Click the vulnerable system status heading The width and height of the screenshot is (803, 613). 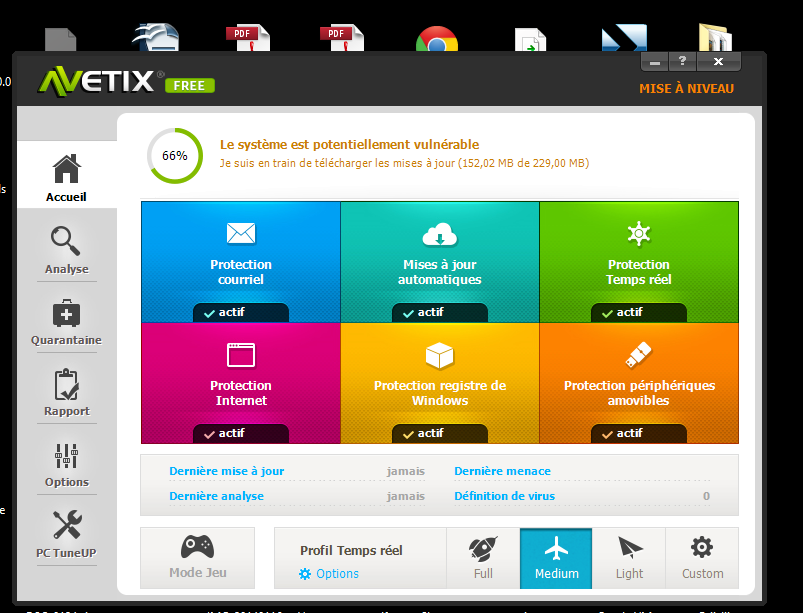coord(349,144)
